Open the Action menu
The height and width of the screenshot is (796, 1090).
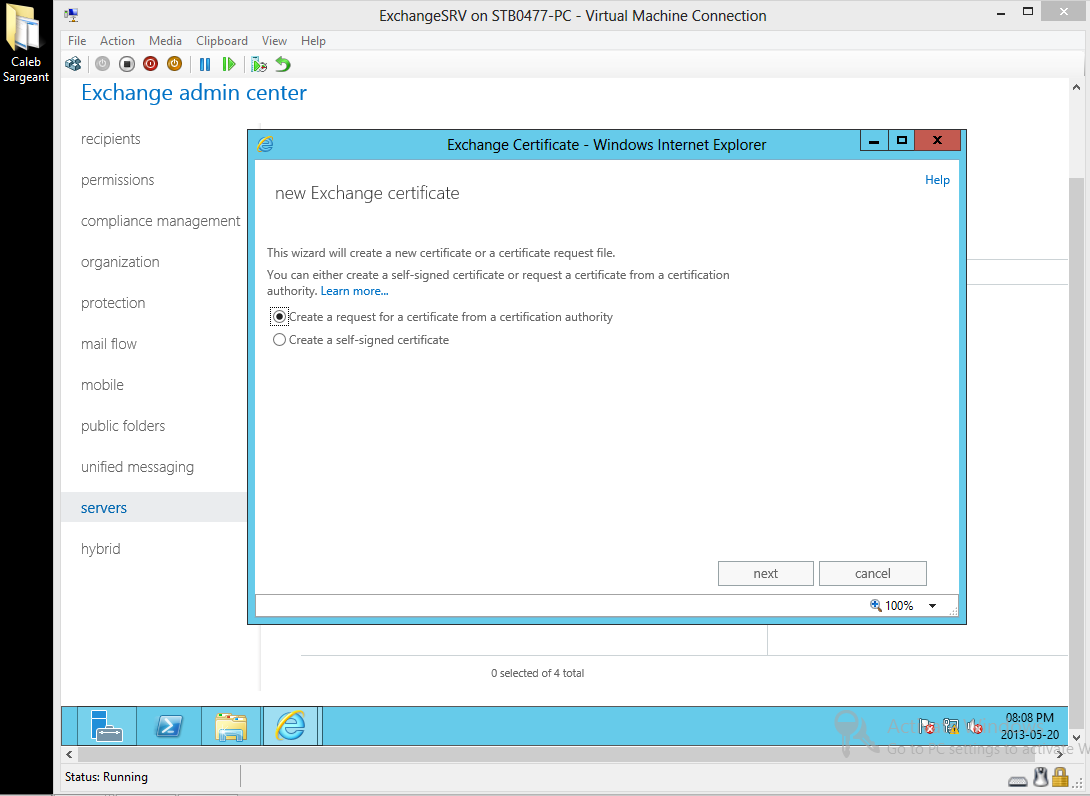click(117, 40)
